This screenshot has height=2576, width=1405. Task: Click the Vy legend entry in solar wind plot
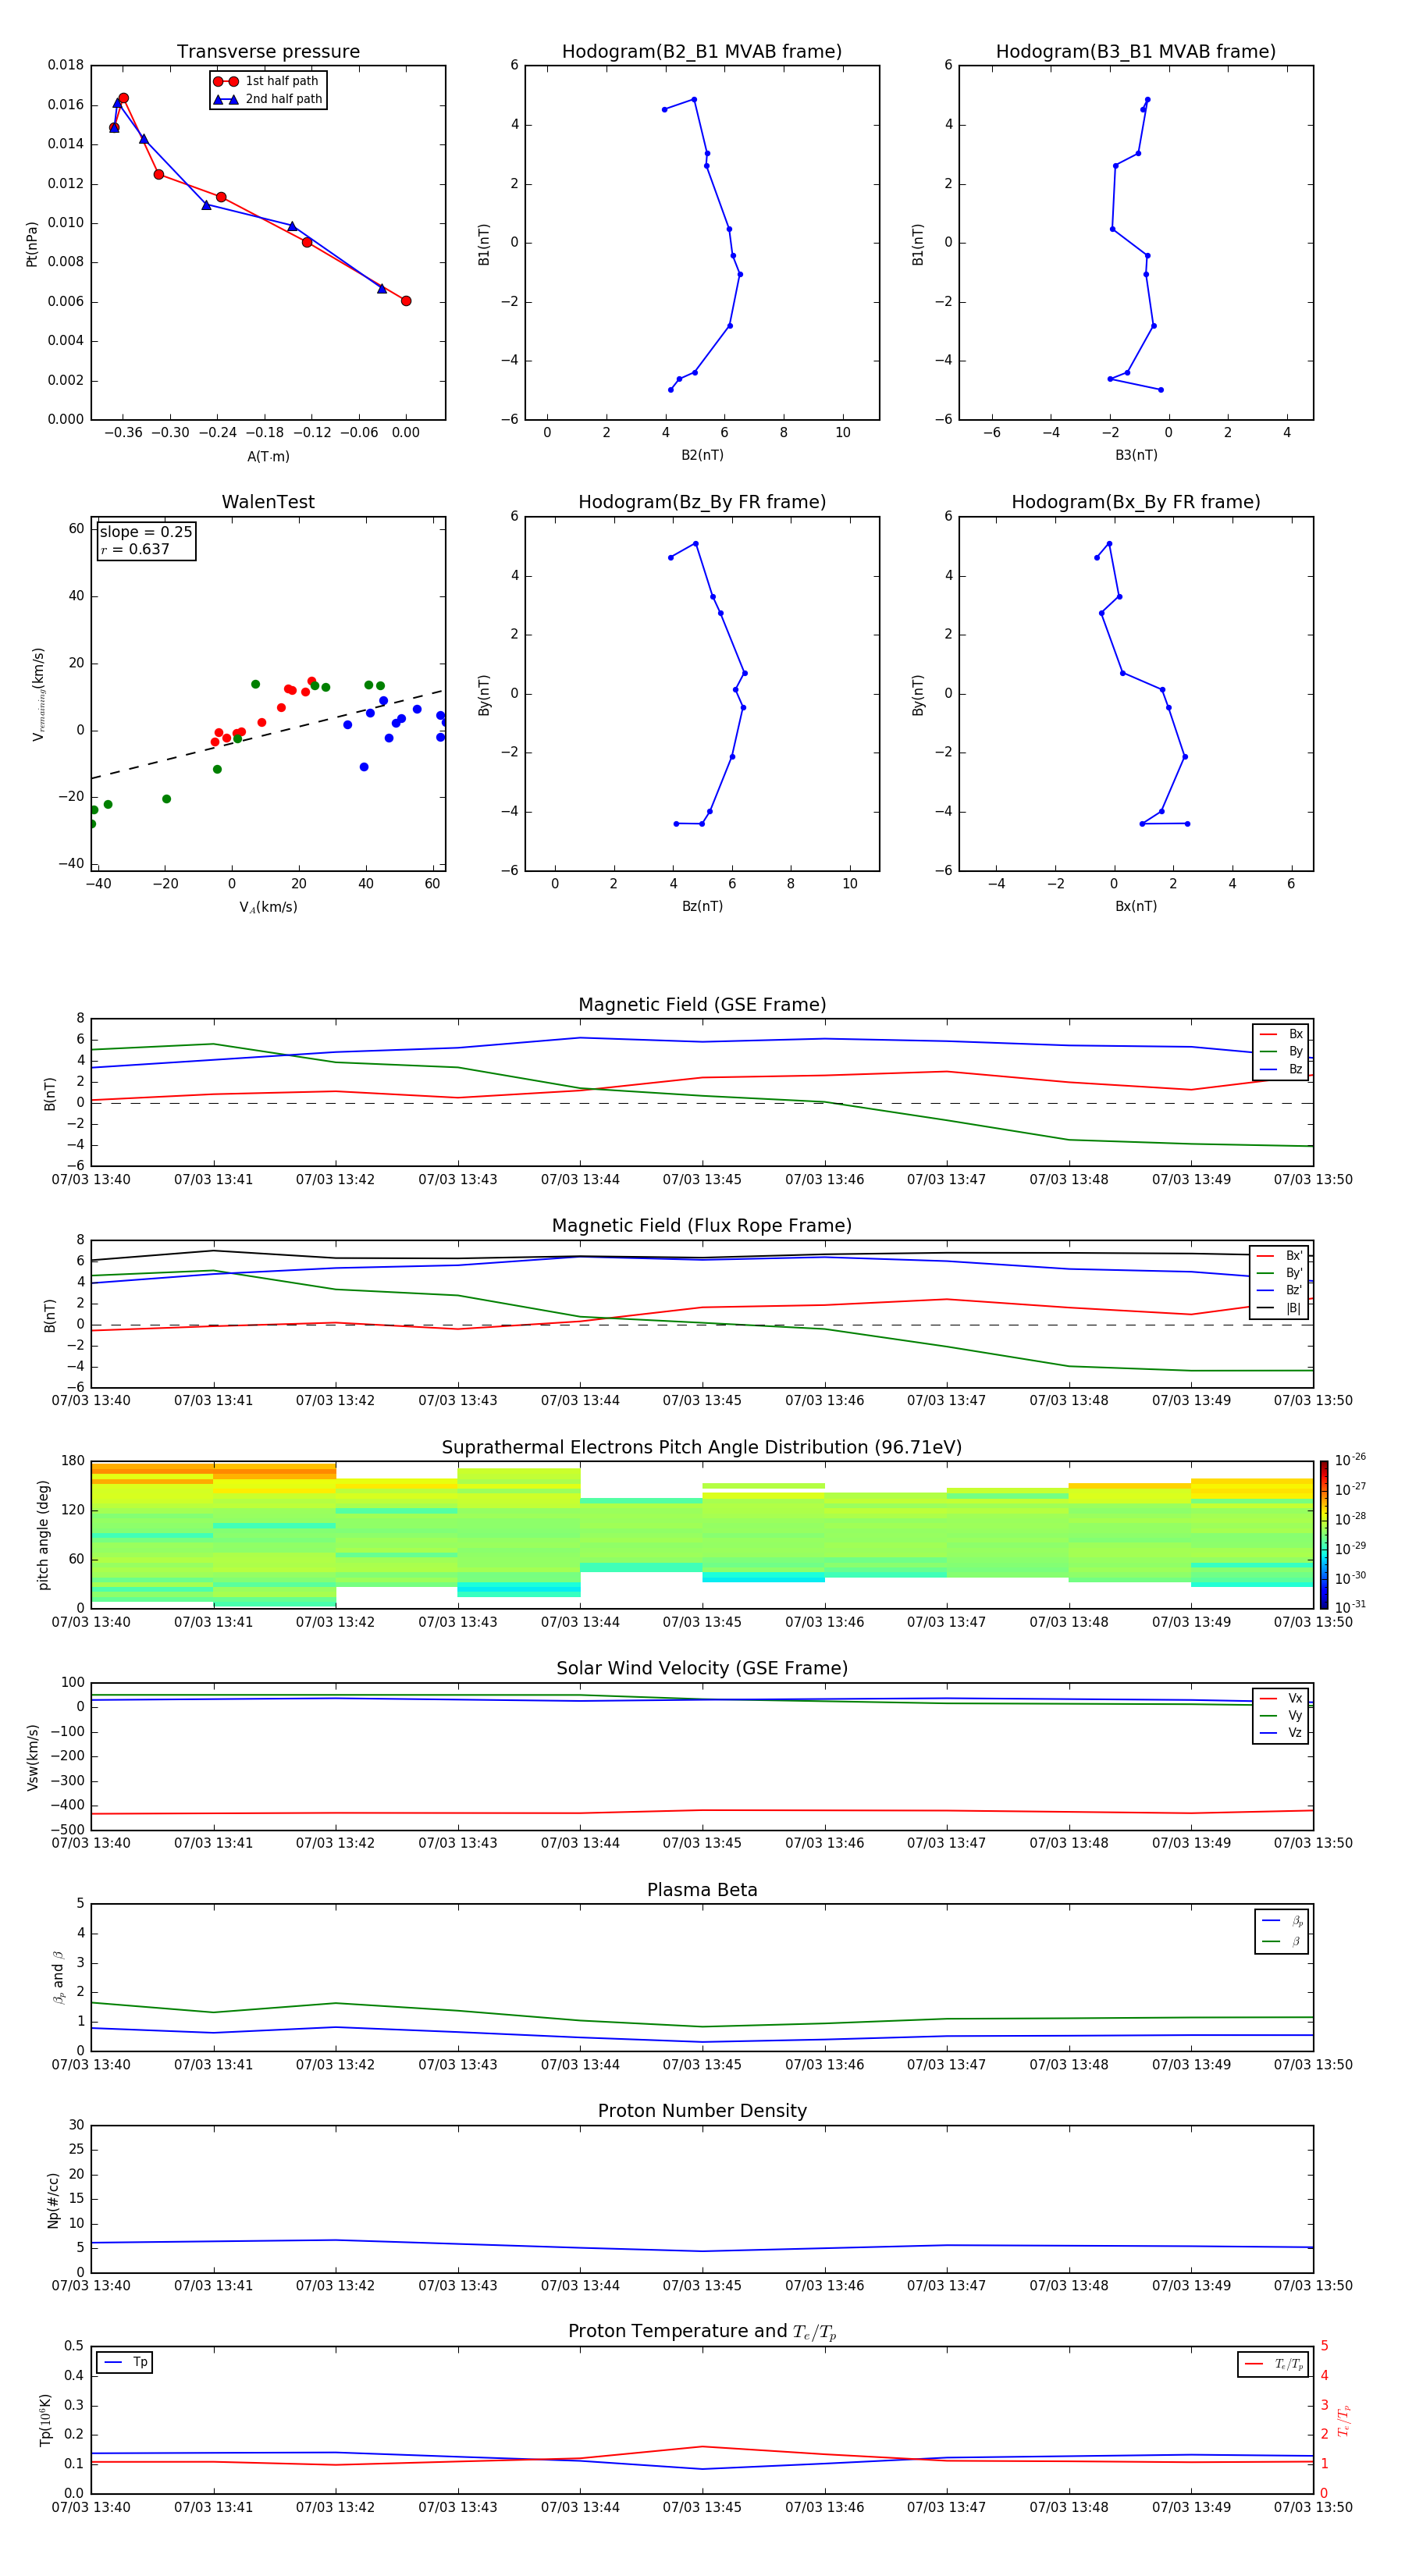1281,1716
